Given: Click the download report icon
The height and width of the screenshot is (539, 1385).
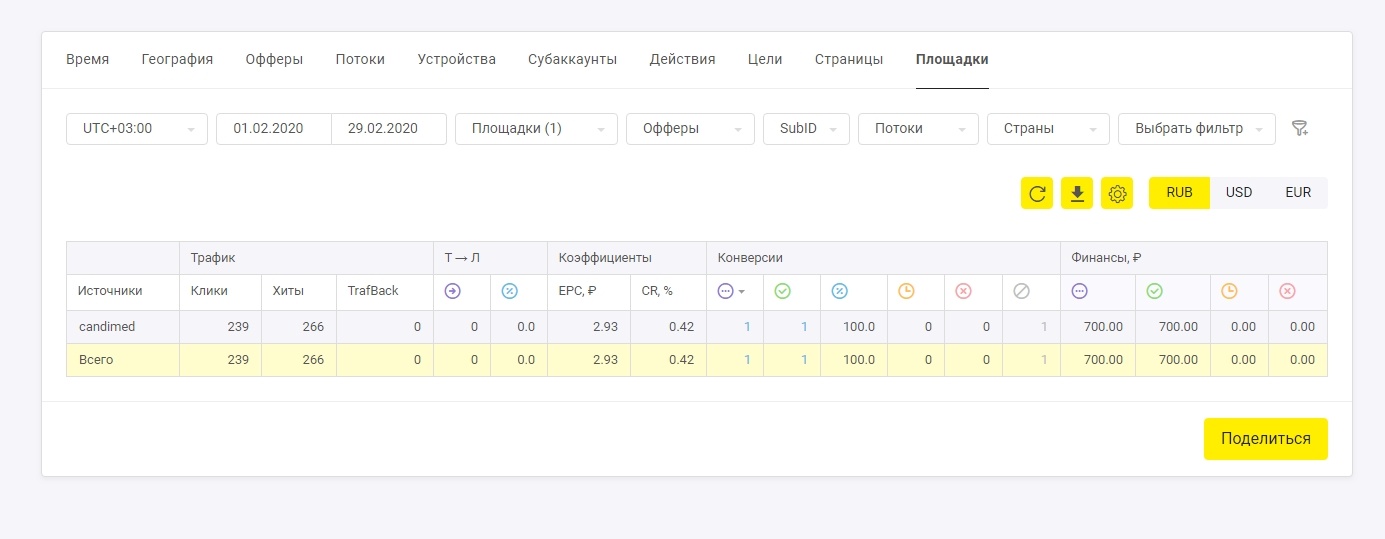Looking at the screenshot, I should pyautogui.click(x=1077, y=193).
